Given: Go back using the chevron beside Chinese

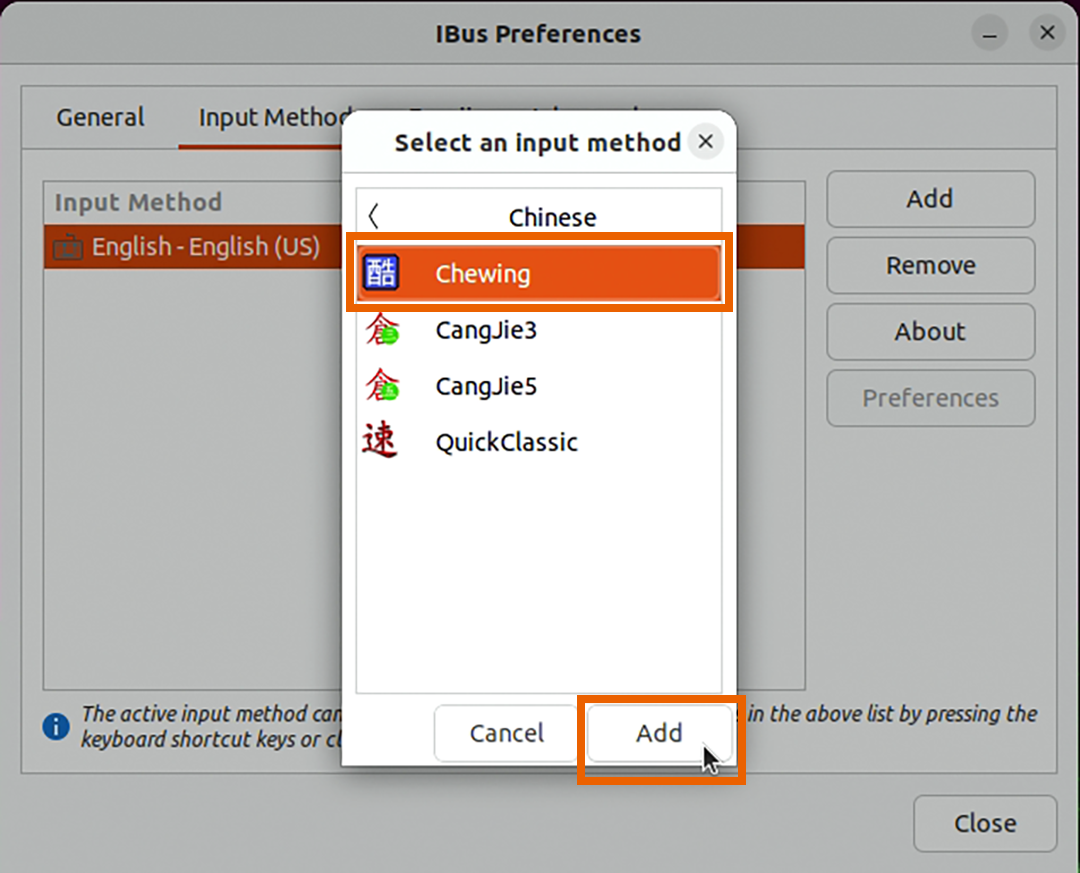Looking at the screenshot, I should [374, 216].
